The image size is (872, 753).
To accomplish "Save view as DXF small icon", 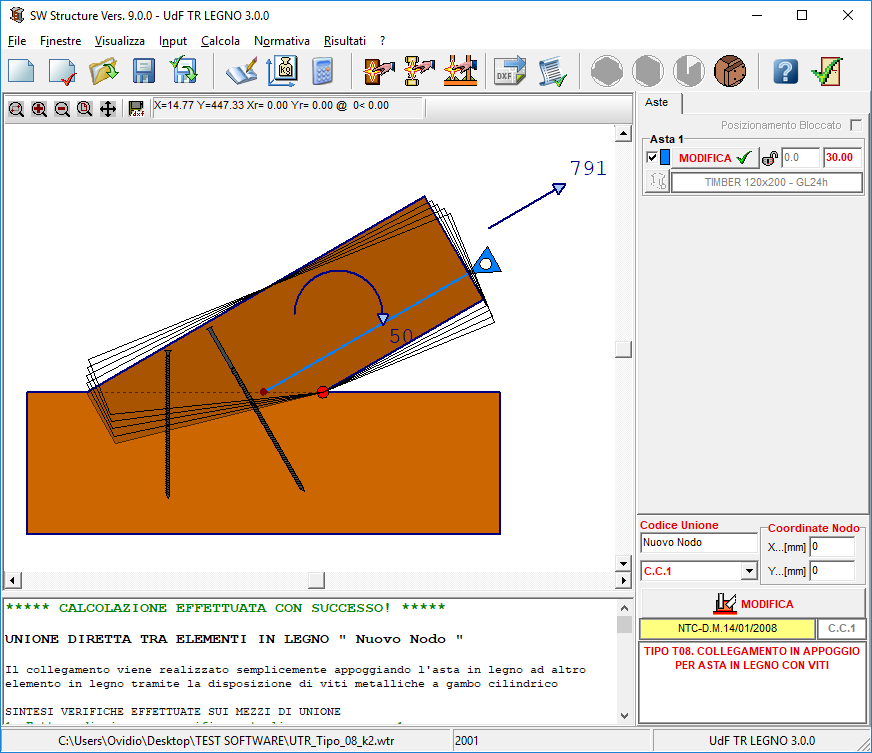I will pyautogui.click(x=136, y=108).
